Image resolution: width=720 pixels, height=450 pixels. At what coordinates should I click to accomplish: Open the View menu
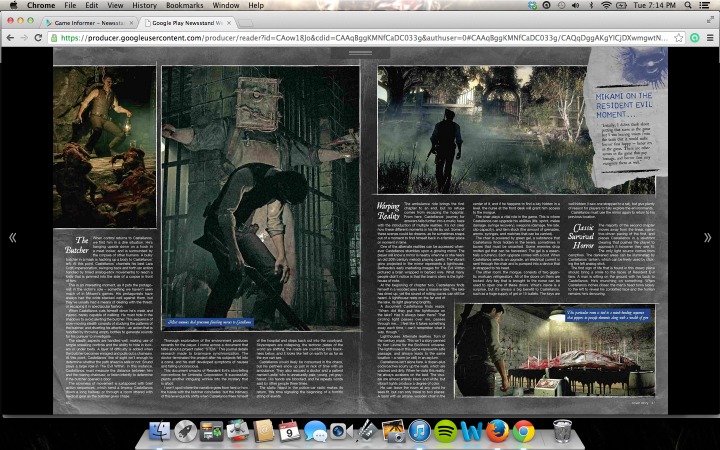(115, 5)
